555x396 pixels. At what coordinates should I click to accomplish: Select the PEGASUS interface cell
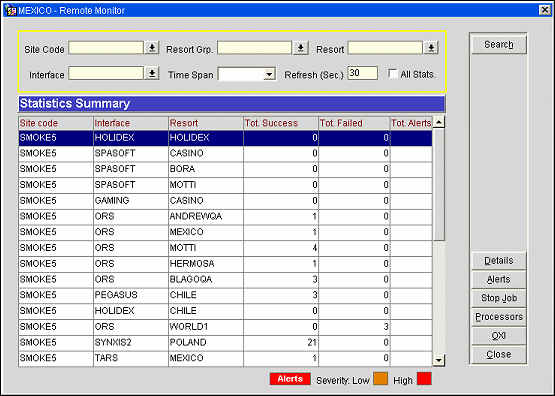tap(131, 295)
